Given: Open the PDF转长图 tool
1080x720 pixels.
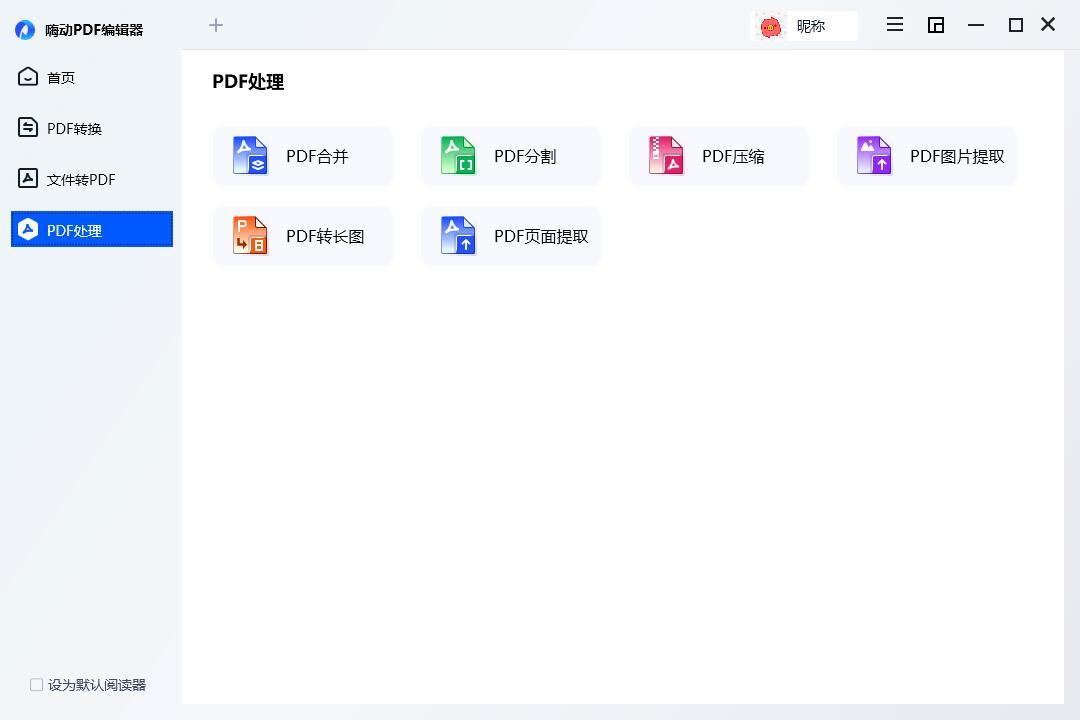Looking at the screenshot, I should [x=303, y=236].
